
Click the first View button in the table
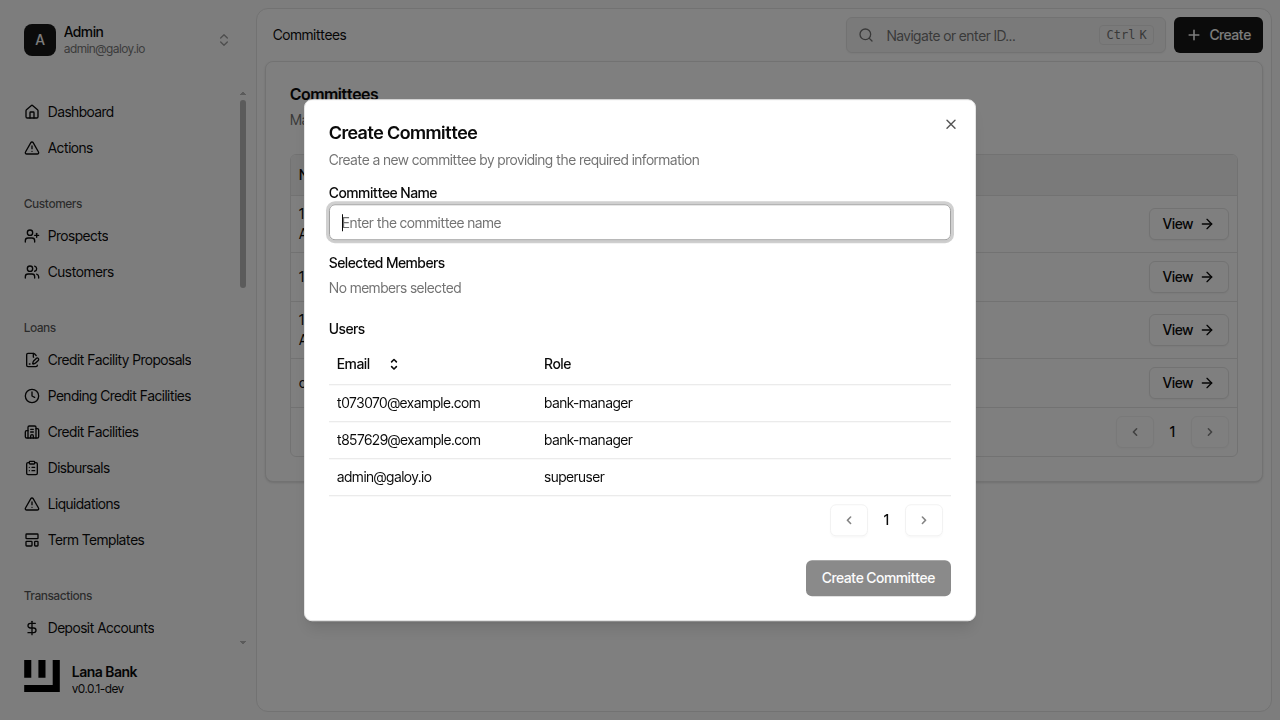click(x=1188, y=223)
